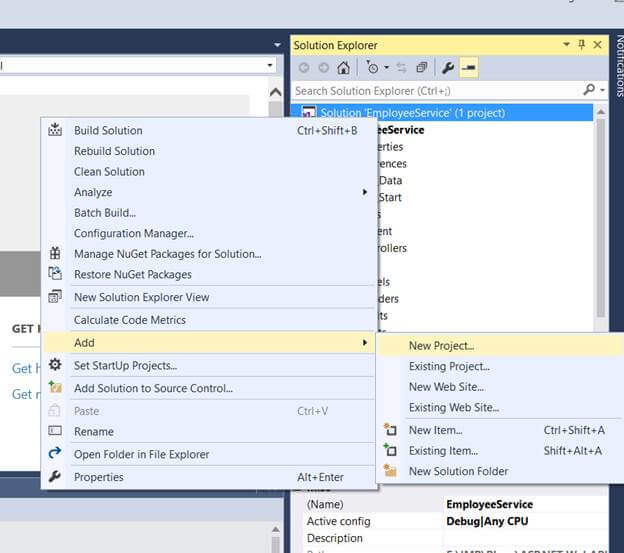
Task: Click the (Name) property value EmployeeService
Action: 489,504
